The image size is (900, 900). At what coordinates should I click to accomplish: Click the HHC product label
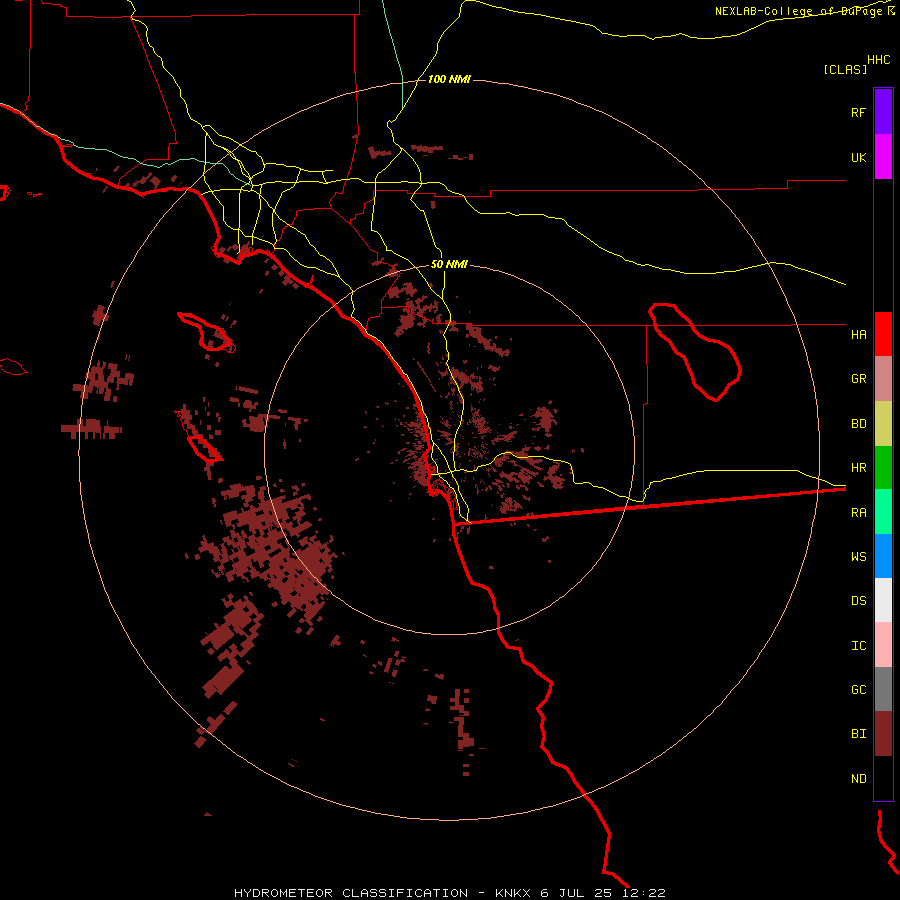pyautogui.click(x=879, y=60)
